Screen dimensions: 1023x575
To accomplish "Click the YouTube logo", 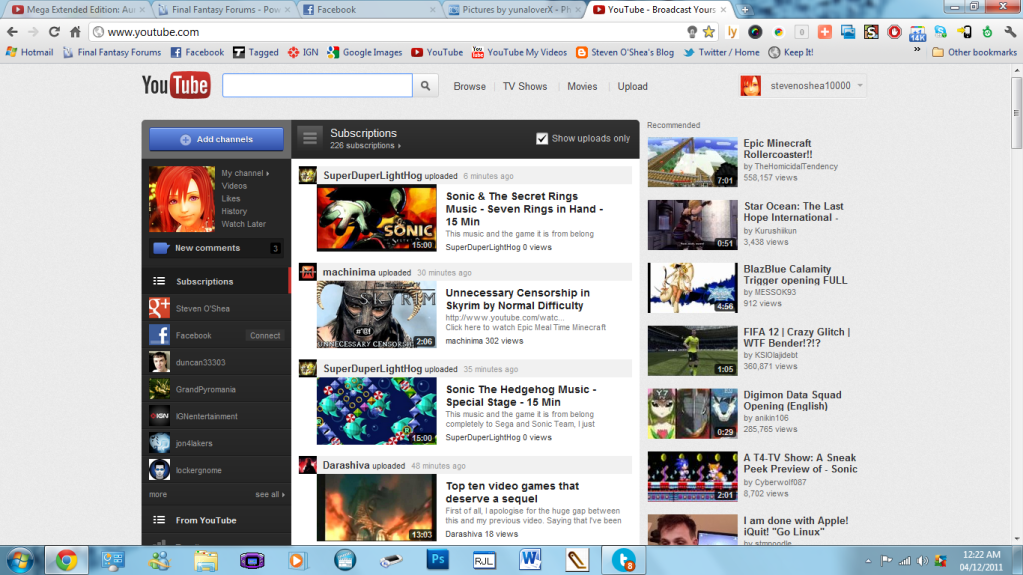I will click(176, 85).
